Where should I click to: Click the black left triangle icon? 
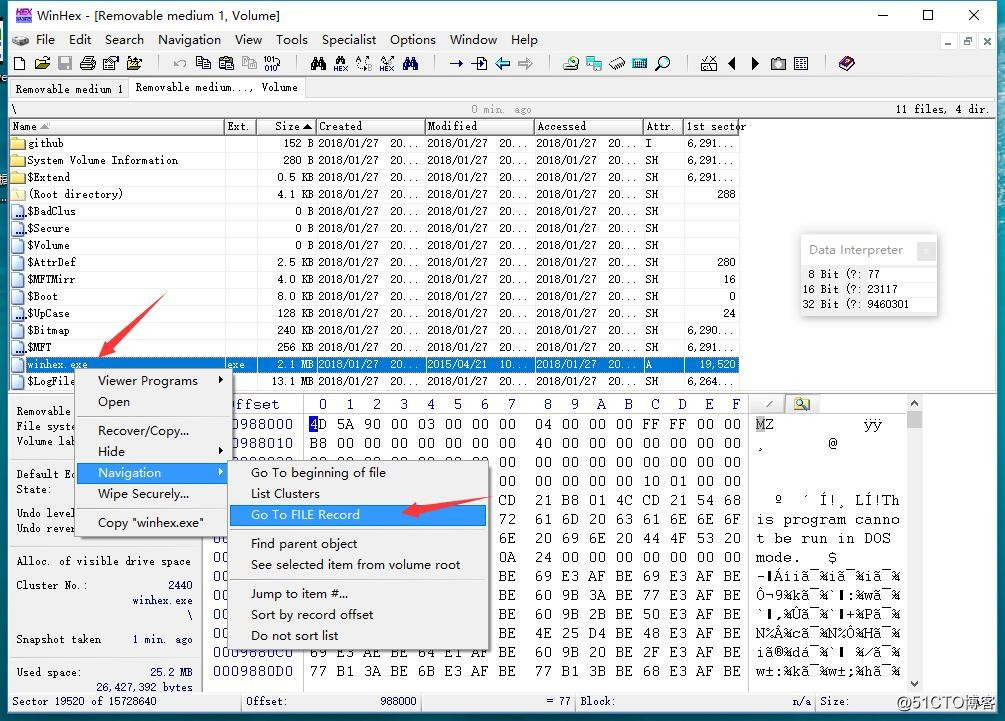(732, 63)
